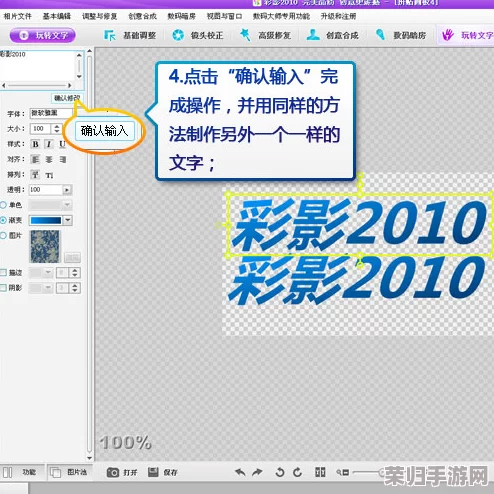
Task: Click the zoom magnifier icon
Action: point(343,472)
